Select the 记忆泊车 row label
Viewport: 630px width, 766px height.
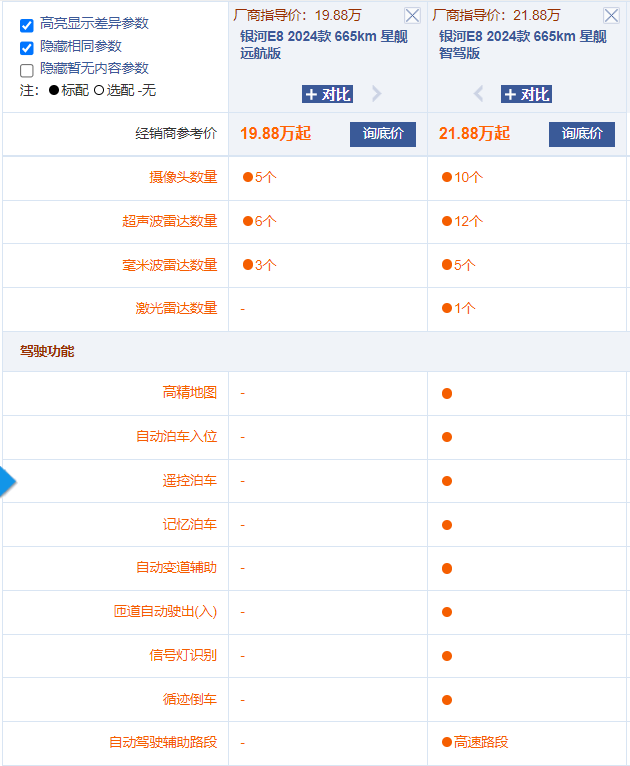click(x=190, y=524)
